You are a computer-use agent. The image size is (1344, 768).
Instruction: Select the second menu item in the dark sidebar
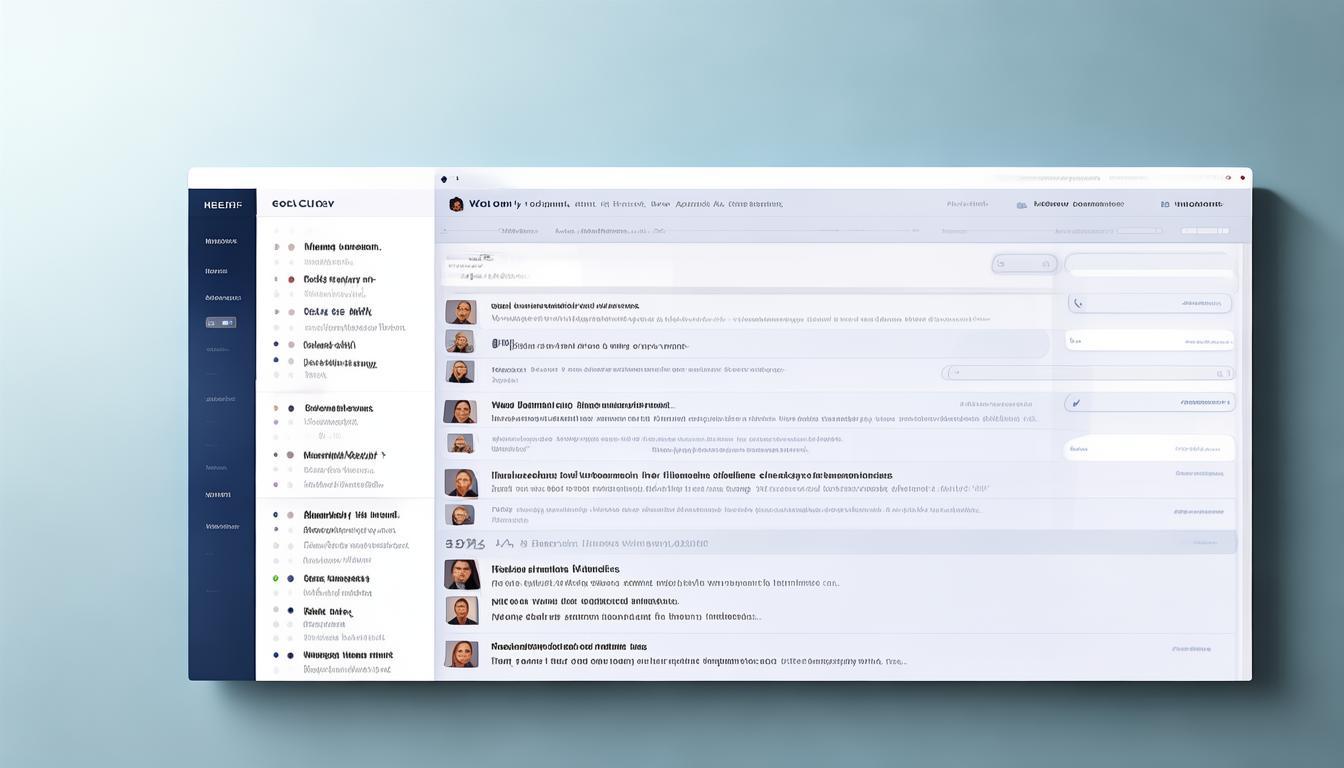tap(216, 271)
